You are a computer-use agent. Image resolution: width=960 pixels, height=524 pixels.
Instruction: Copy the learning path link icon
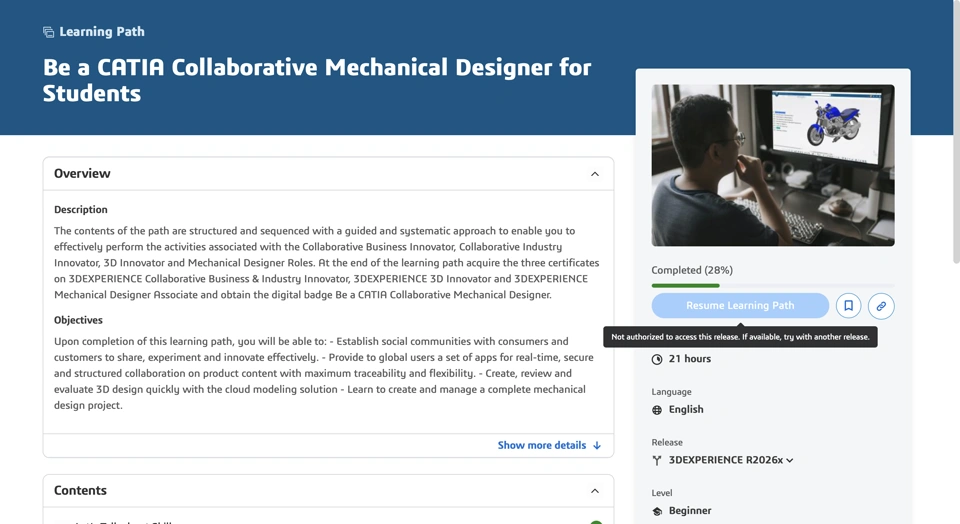point(881,305)
